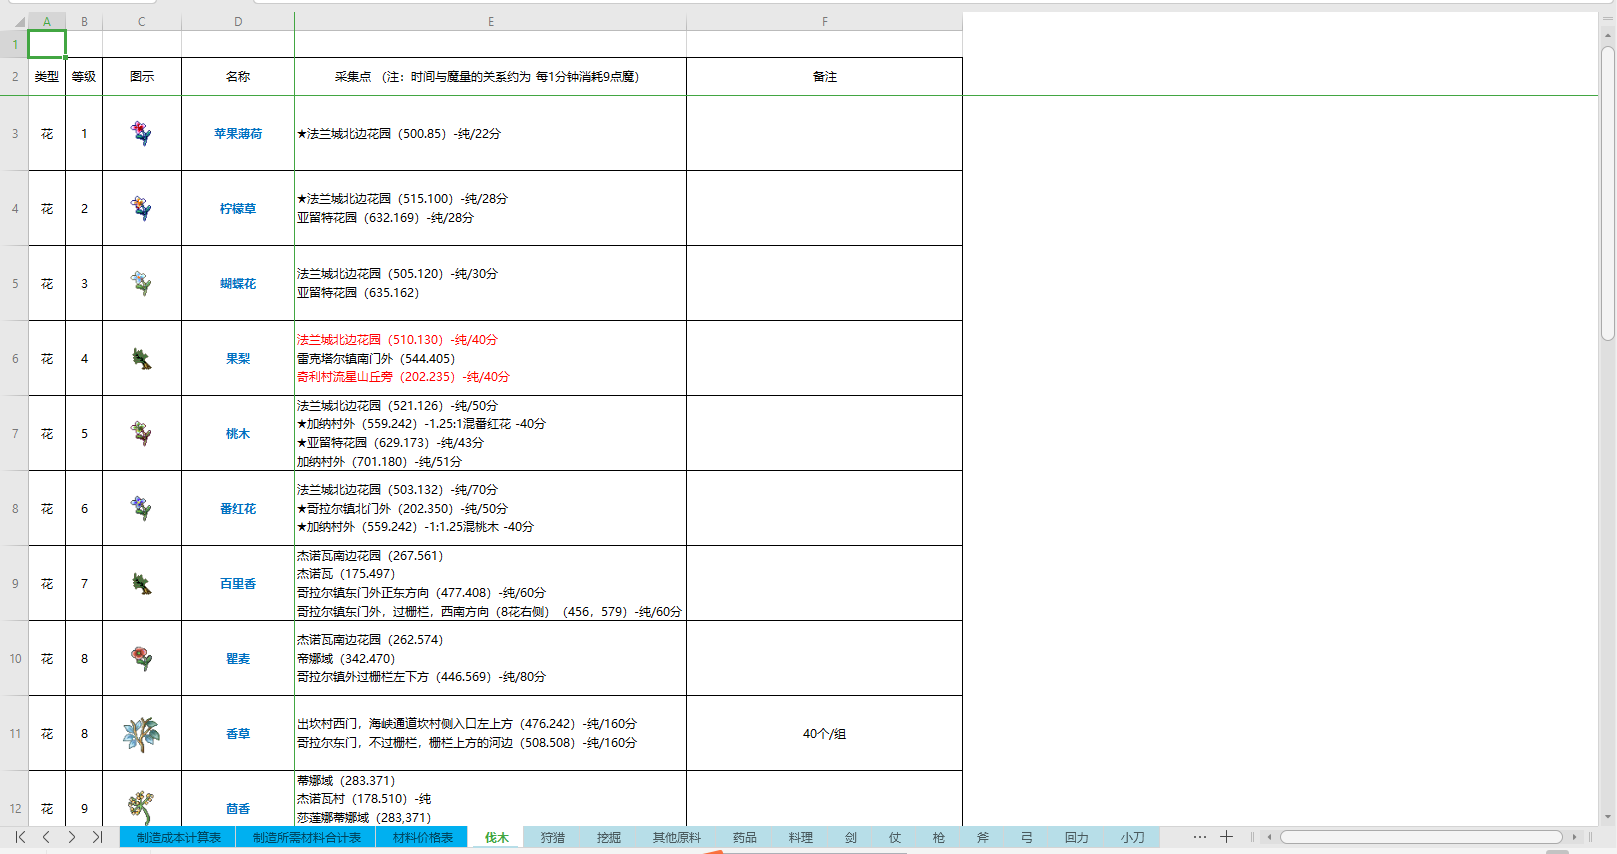1617x854 pixels.
Task: Select column D header
Action: [x=238, y=21]
